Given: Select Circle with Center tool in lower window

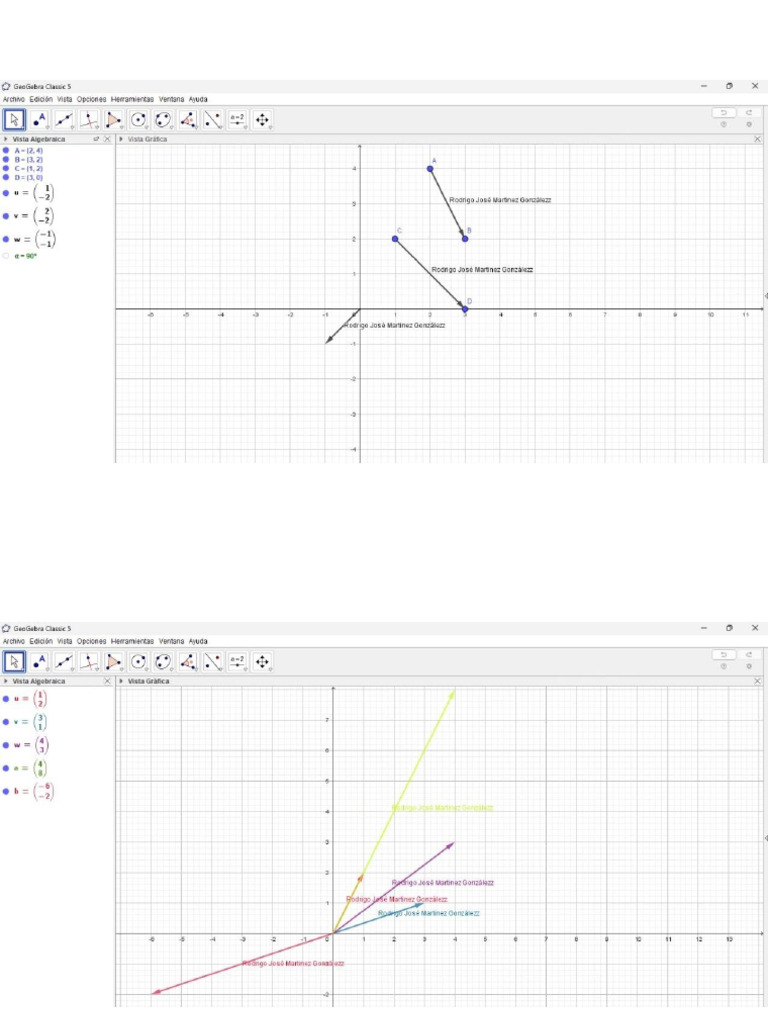Looking at the screenshot, I should (x=138, y=662).
